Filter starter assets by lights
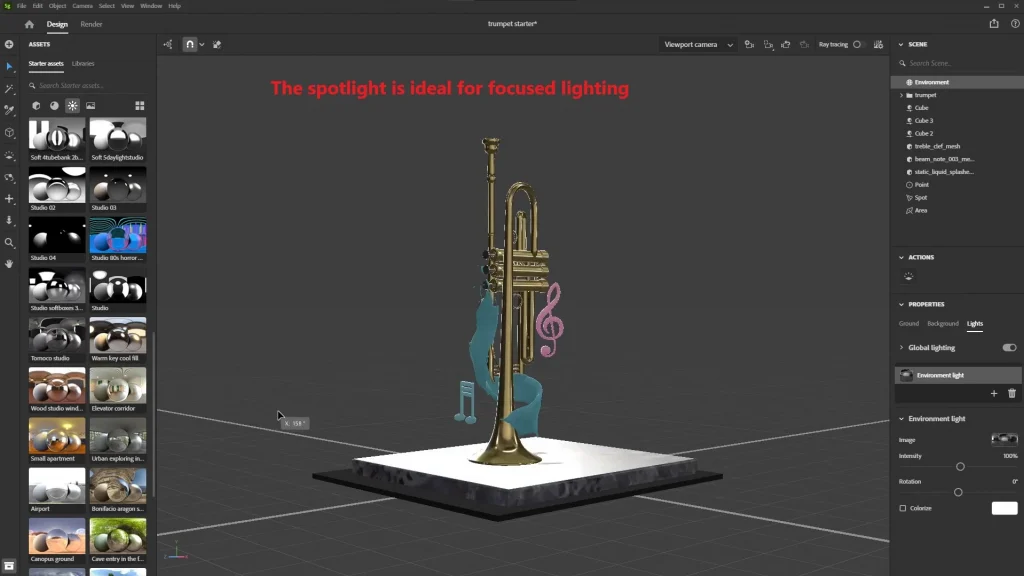 pyautogui.click(x=72, y=106)
